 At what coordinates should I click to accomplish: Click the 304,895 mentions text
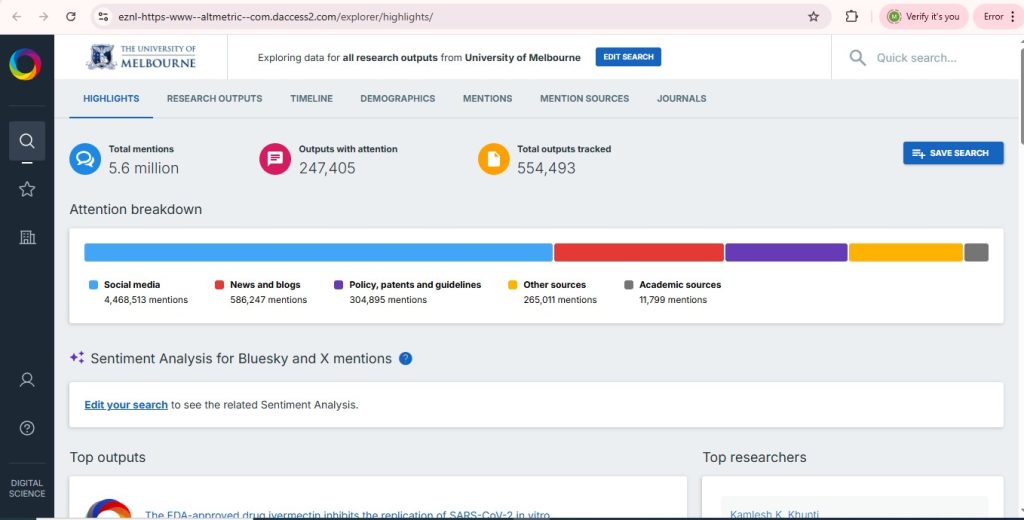(388, 300)
